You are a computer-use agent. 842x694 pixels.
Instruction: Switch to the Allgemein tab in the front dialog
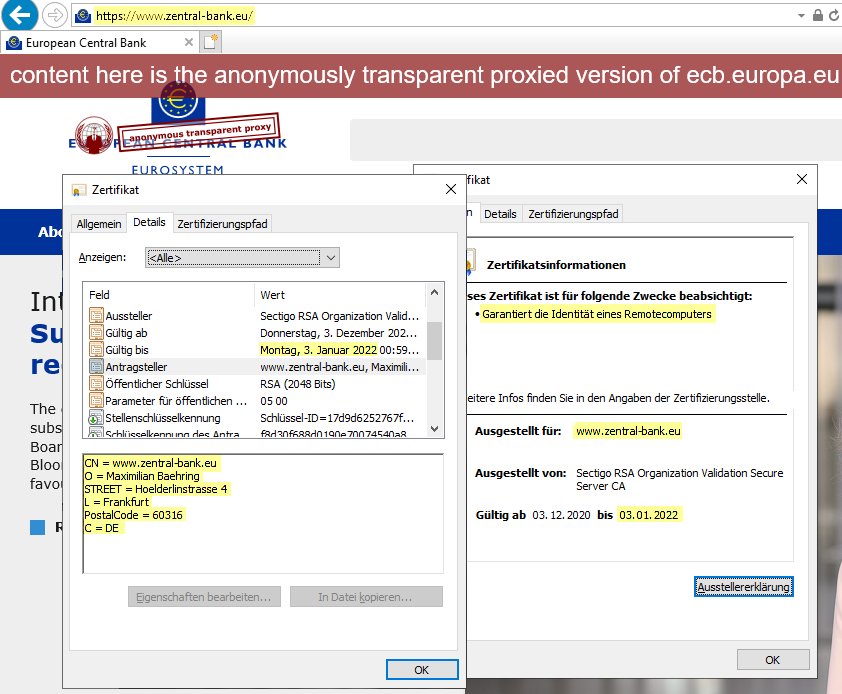99,223
